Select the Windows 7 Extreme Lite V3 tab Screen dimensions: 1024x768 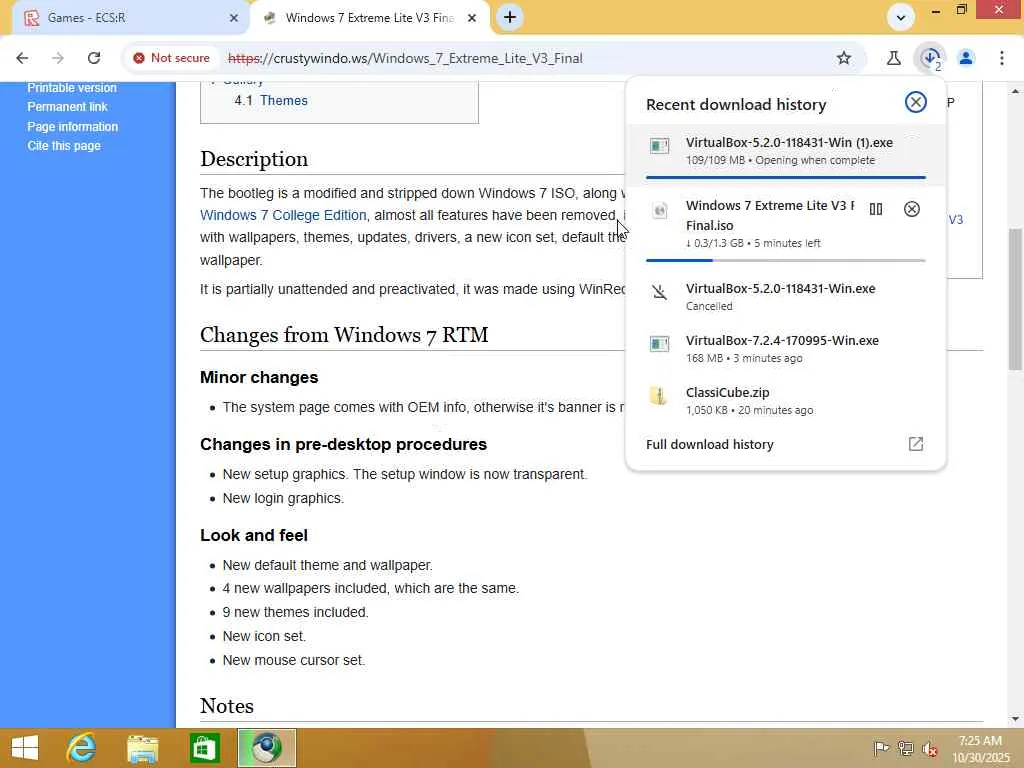tap(370, 18)
